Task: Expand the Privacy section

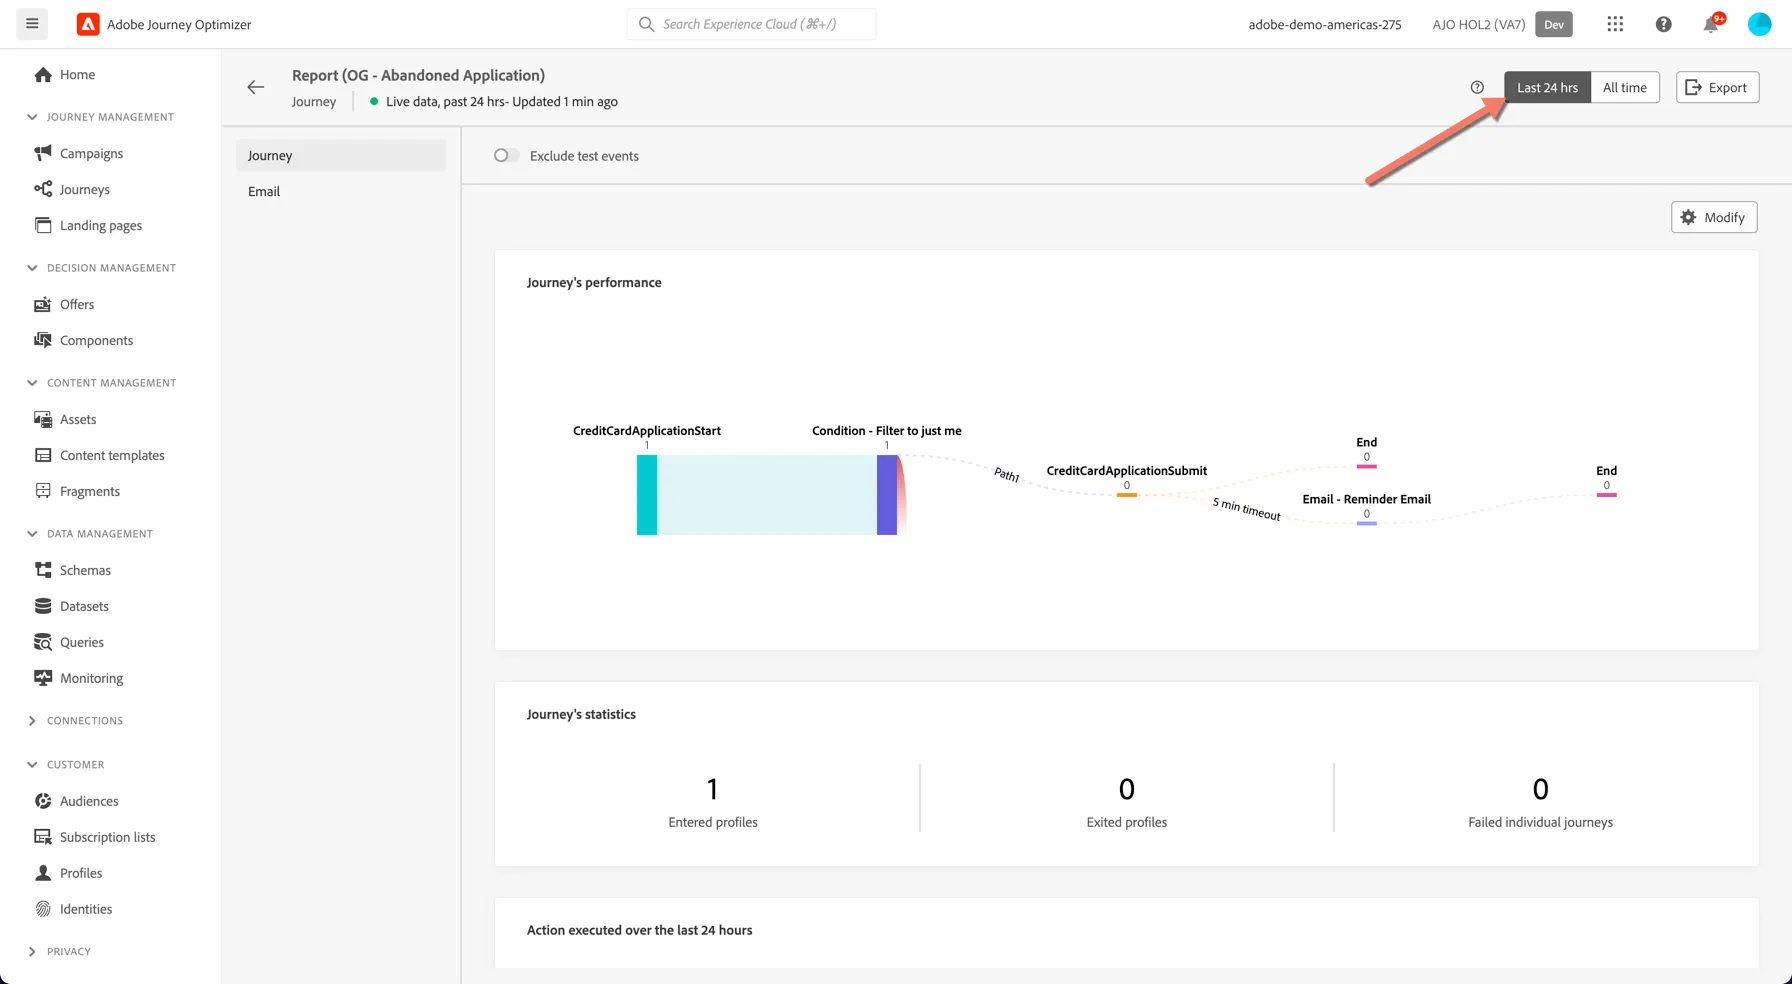Action: (32, 952)
